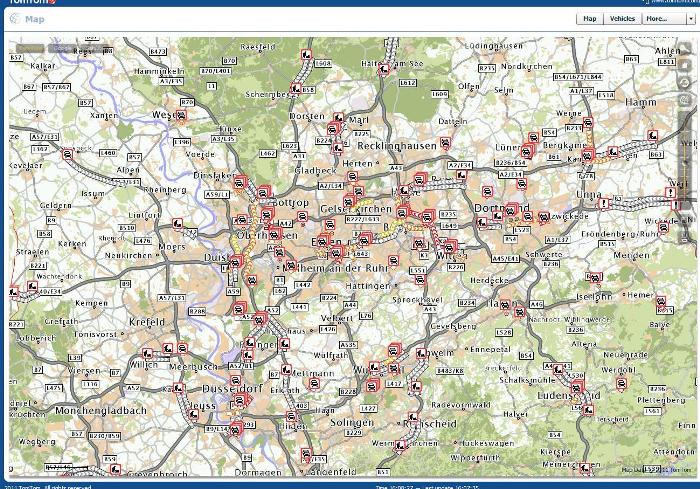Click the Hamm city label
The height and width of the screenshot is (489, 700).
(x=641, y=102)
